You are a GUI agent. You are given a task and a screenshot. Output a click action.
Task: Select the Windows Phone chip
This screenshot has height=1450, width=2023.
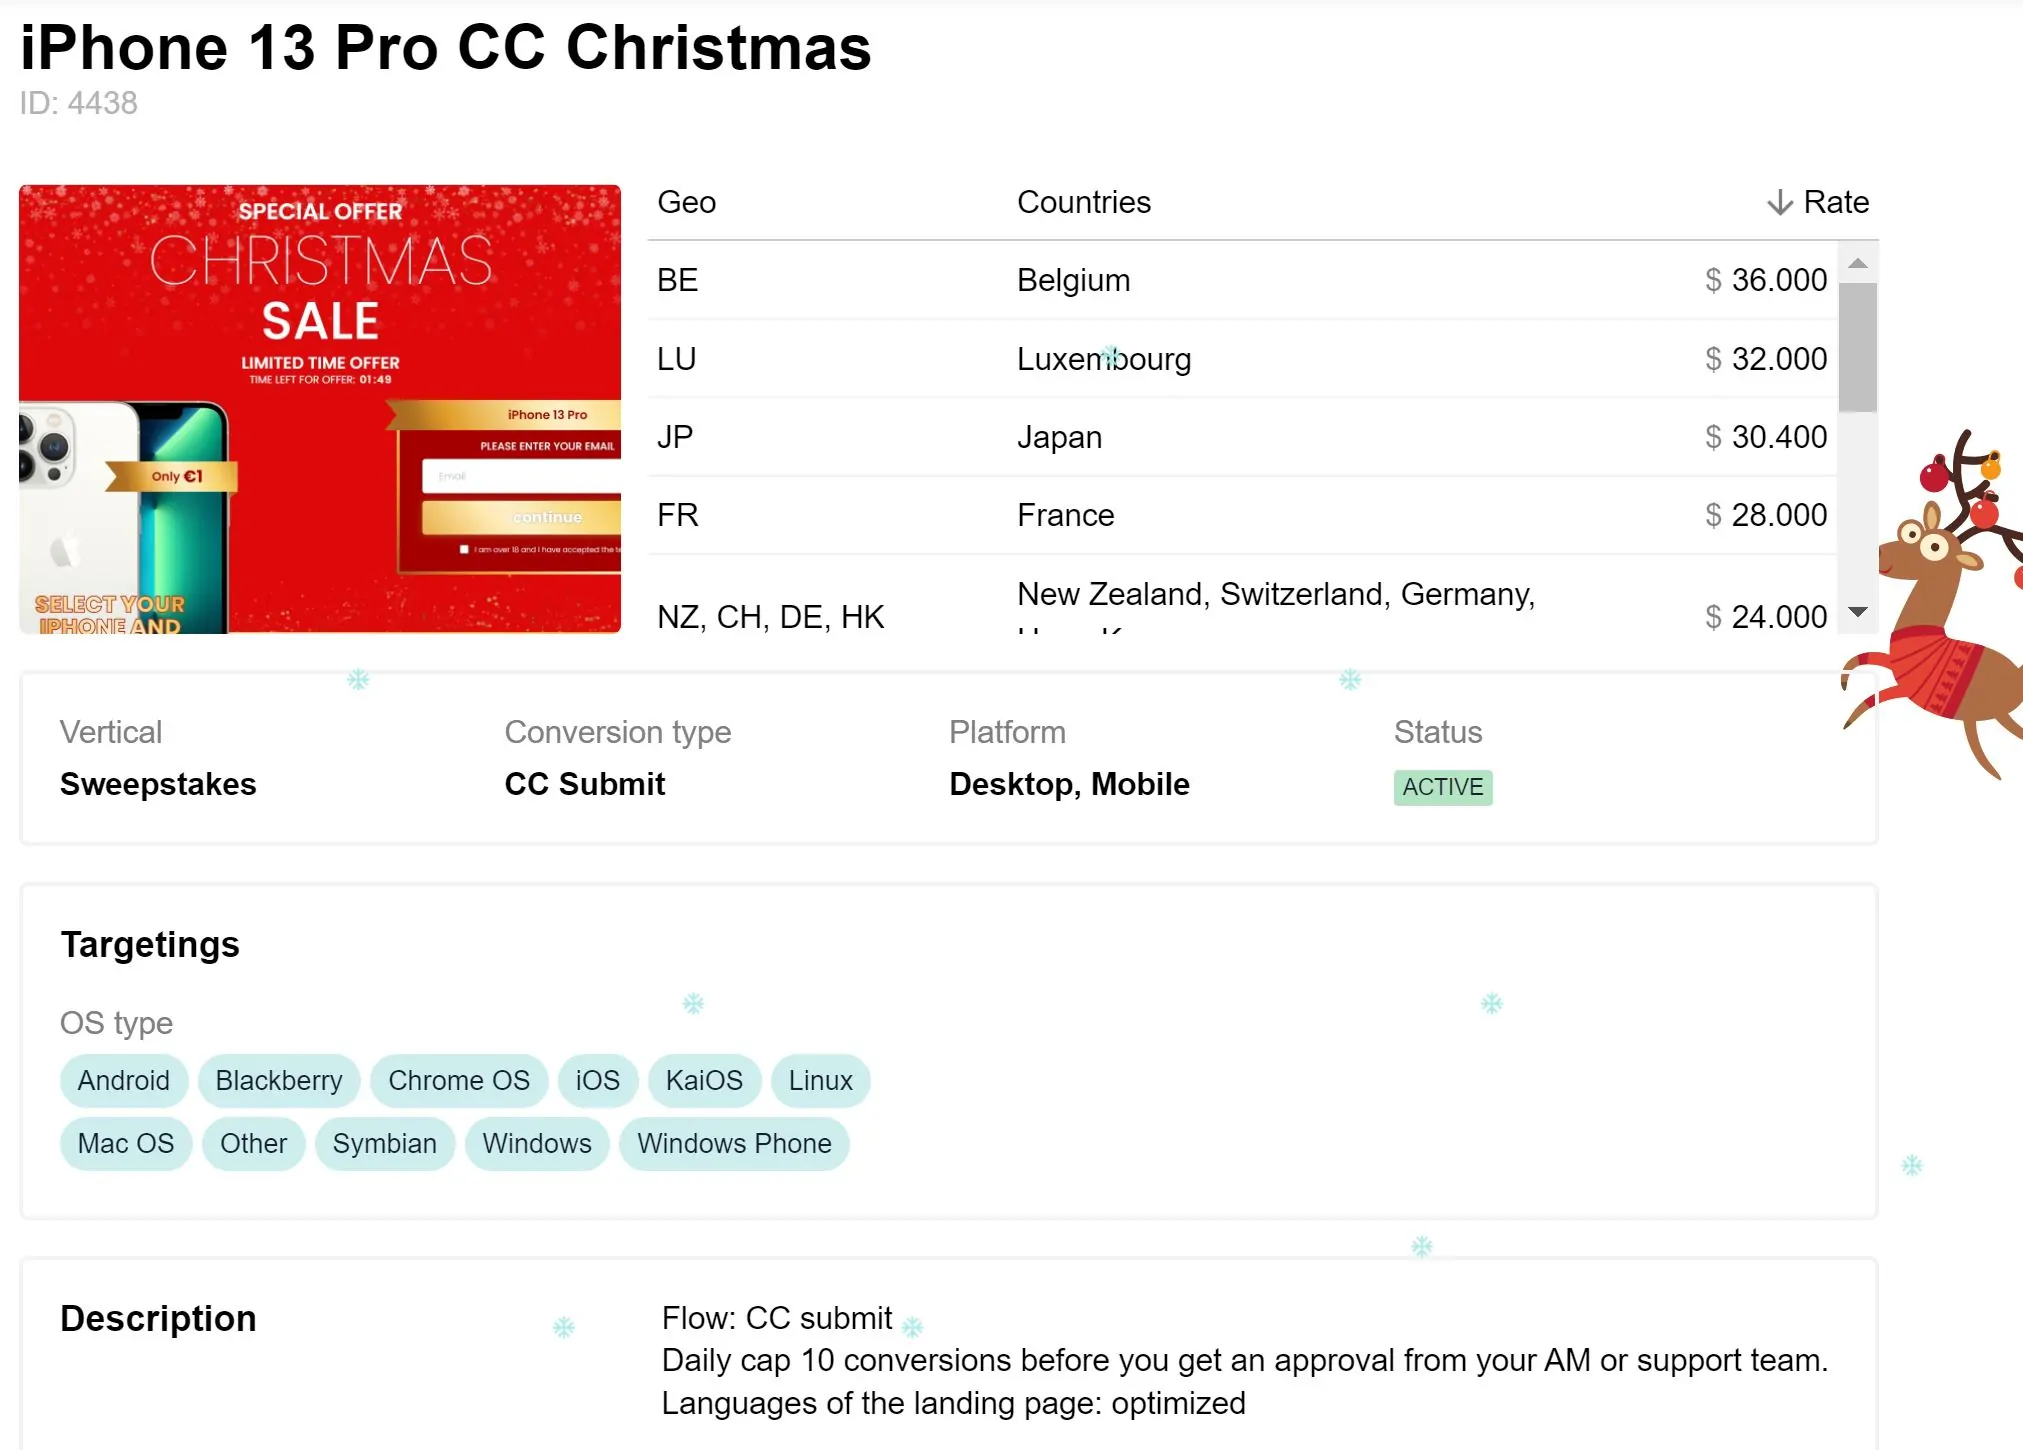734,1144
